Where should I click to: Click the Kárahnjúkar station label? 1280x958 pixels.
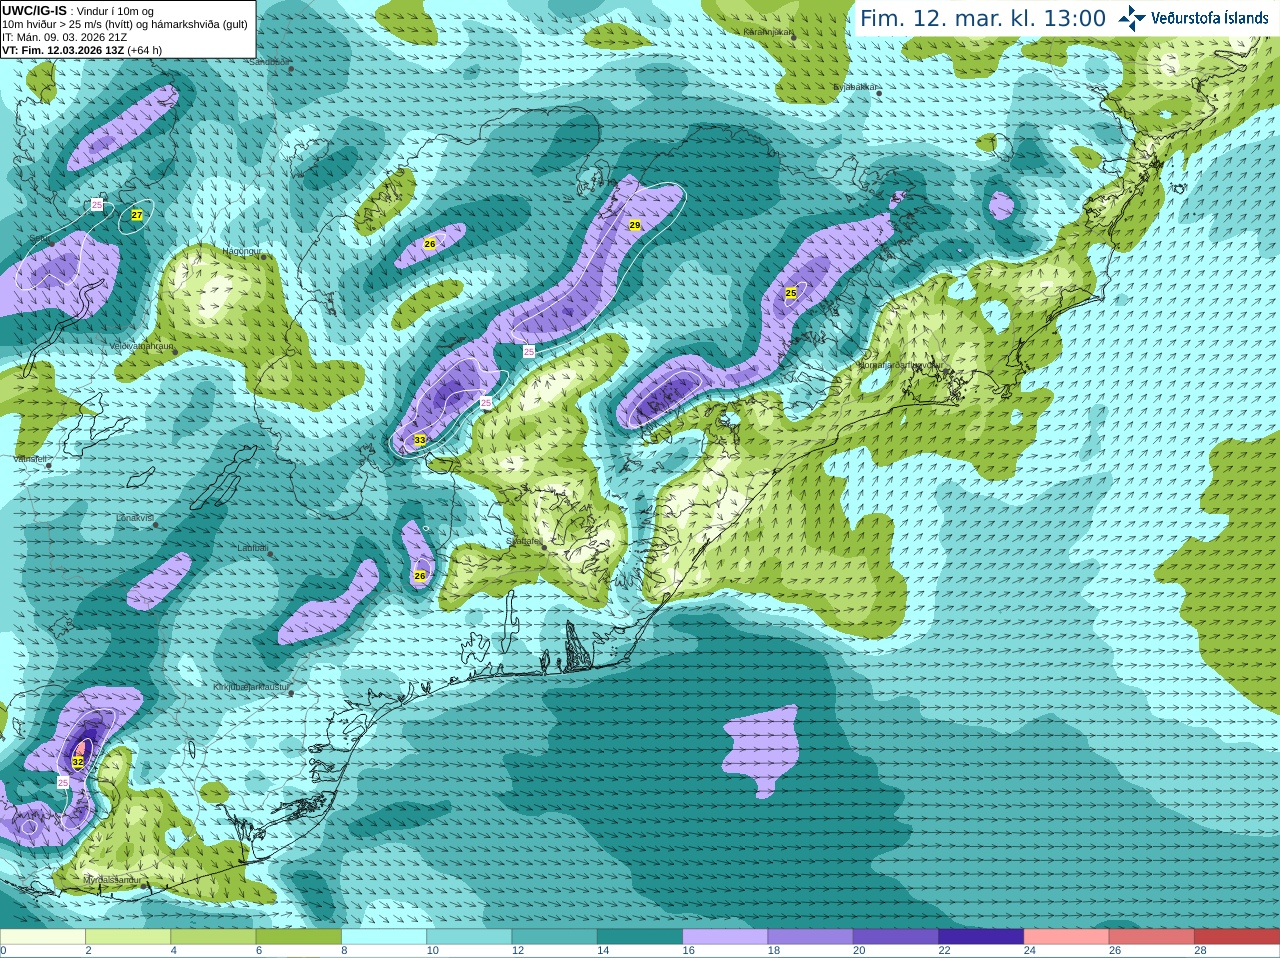pos(768,32)
